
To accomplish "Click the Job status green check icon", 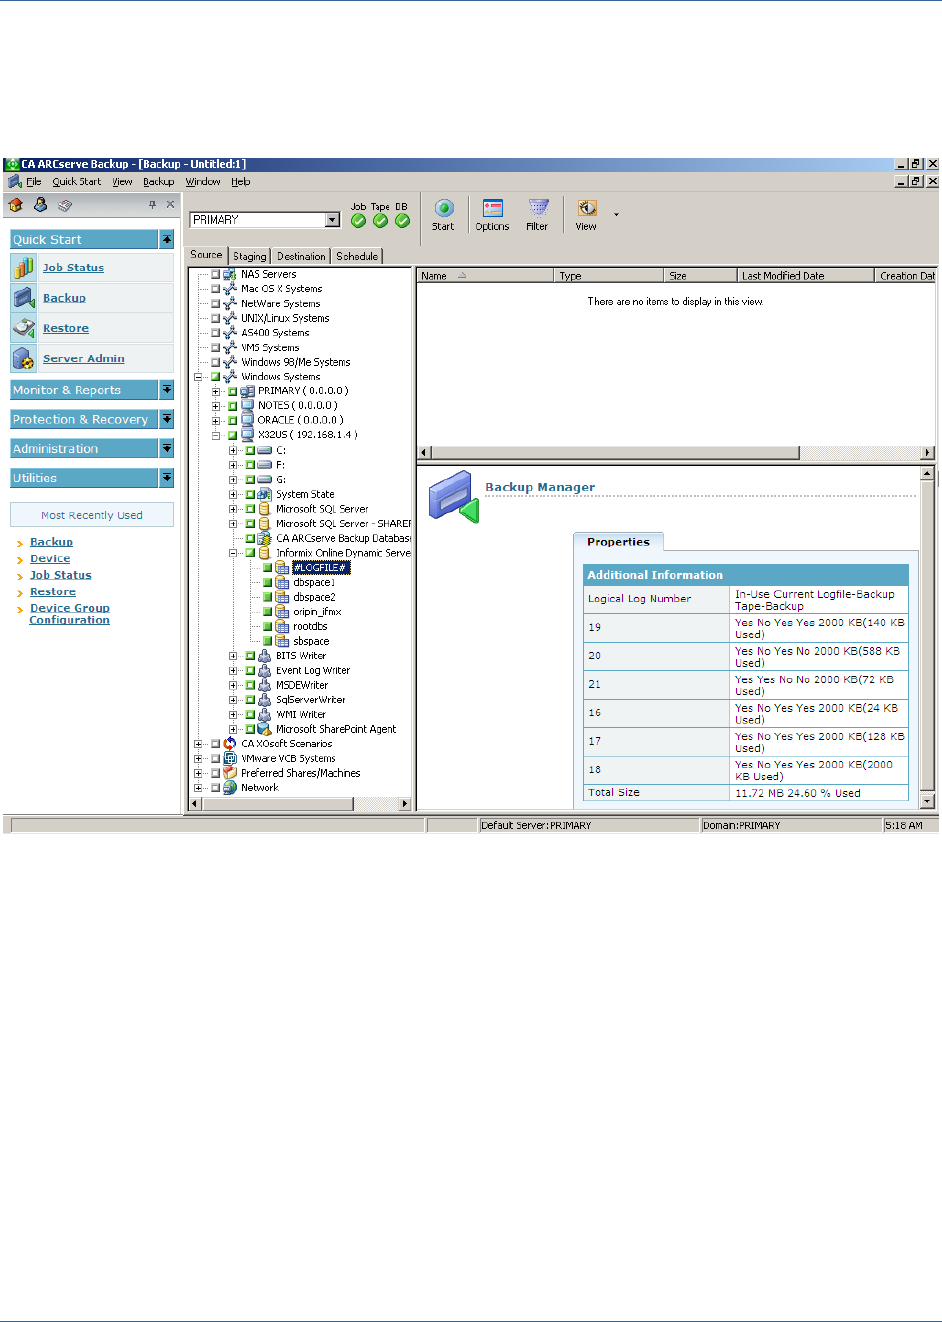I will (358, 221).
